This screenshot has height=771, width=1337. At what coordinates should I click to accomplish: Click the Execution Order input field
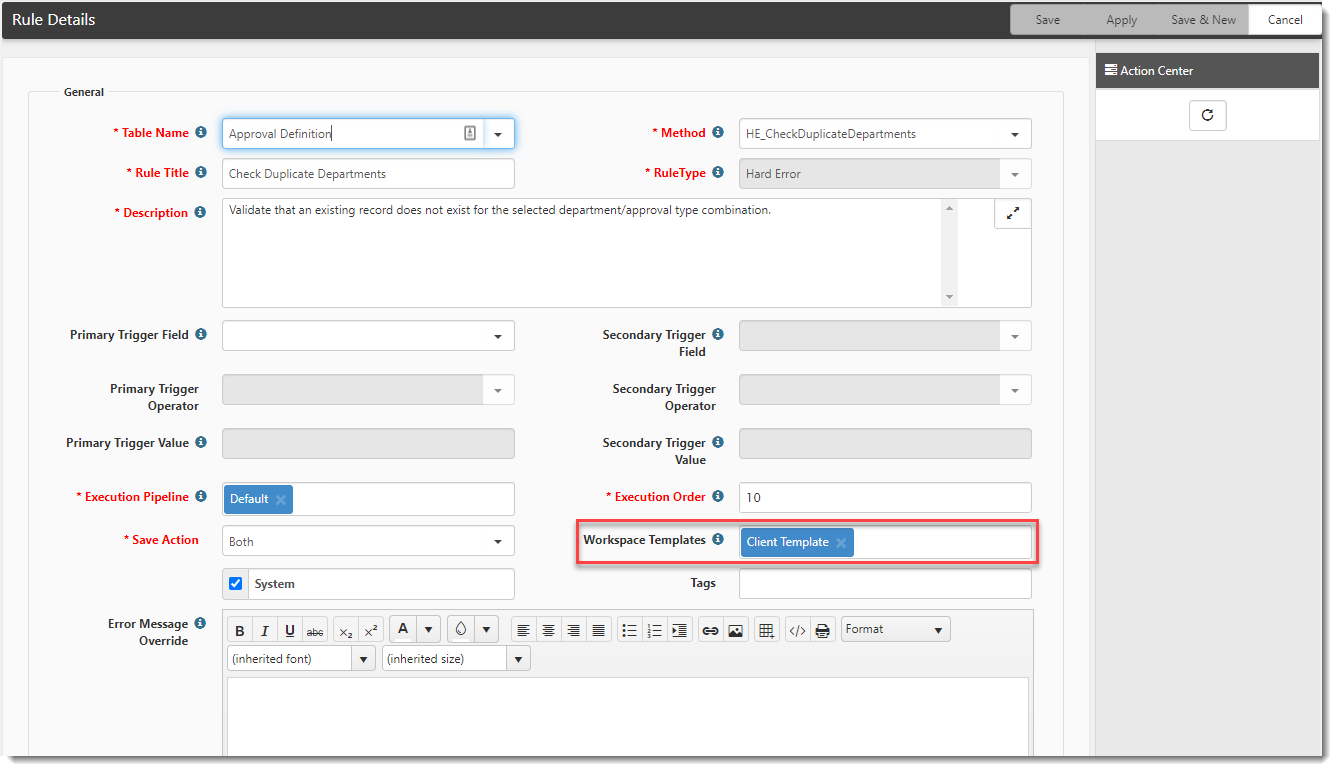point(884,498)
